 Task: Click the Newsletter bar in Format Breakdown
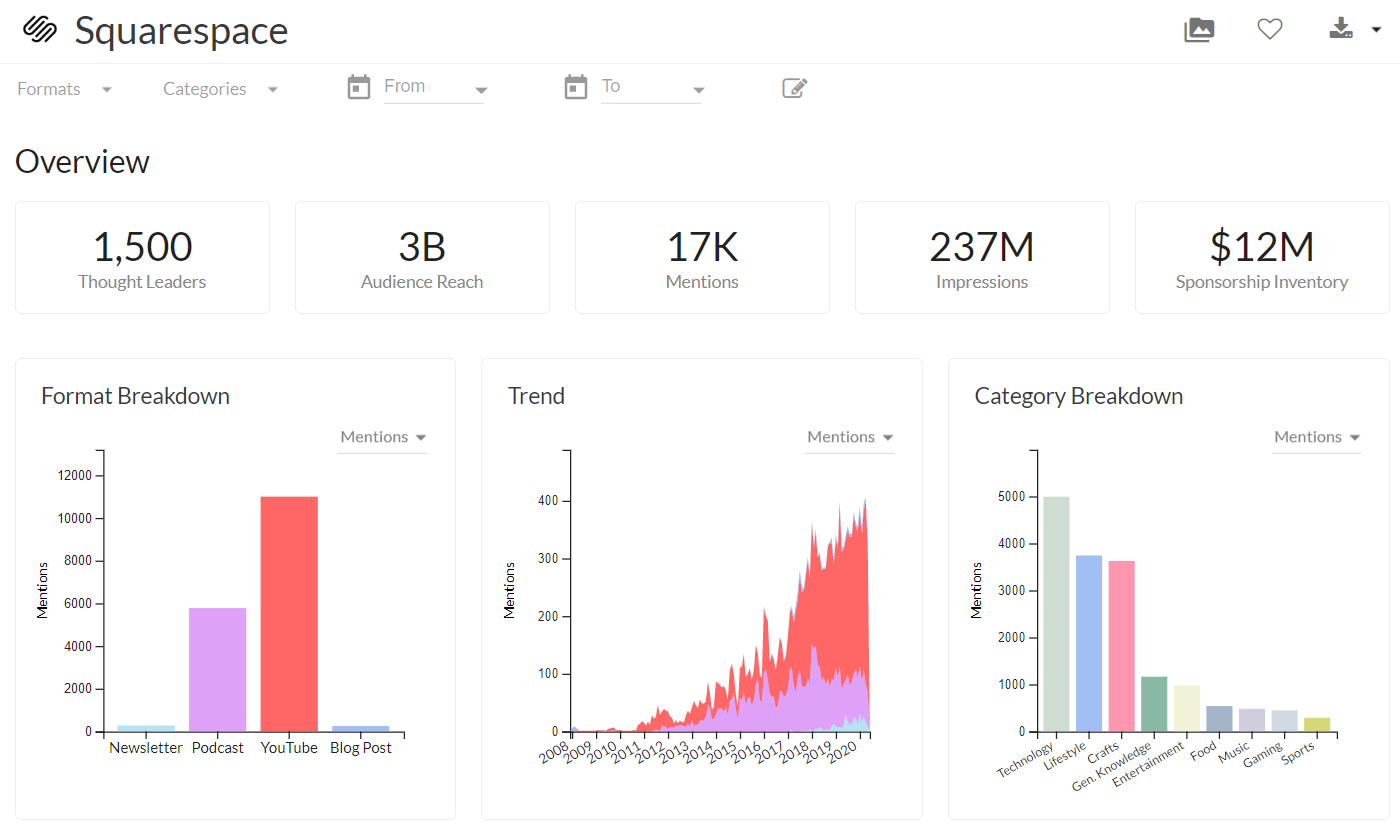(x=146, y=728)
